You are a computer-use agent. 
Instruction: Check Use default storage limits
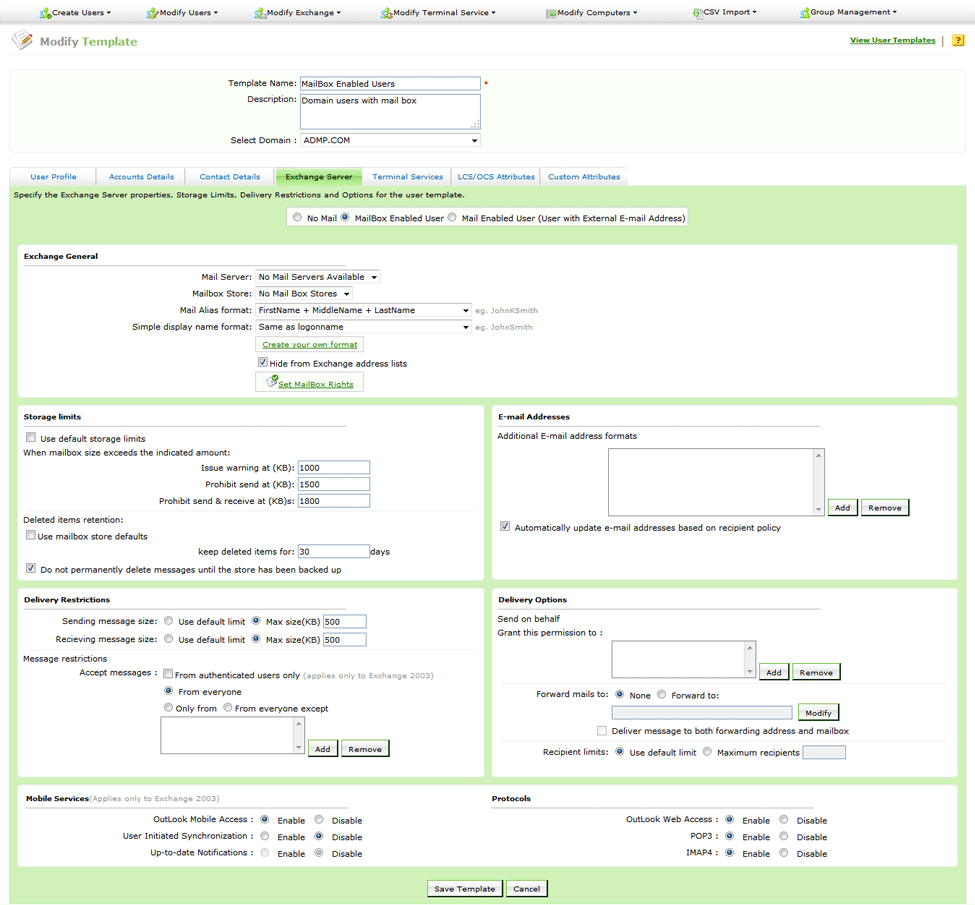[x=30, y=437]
